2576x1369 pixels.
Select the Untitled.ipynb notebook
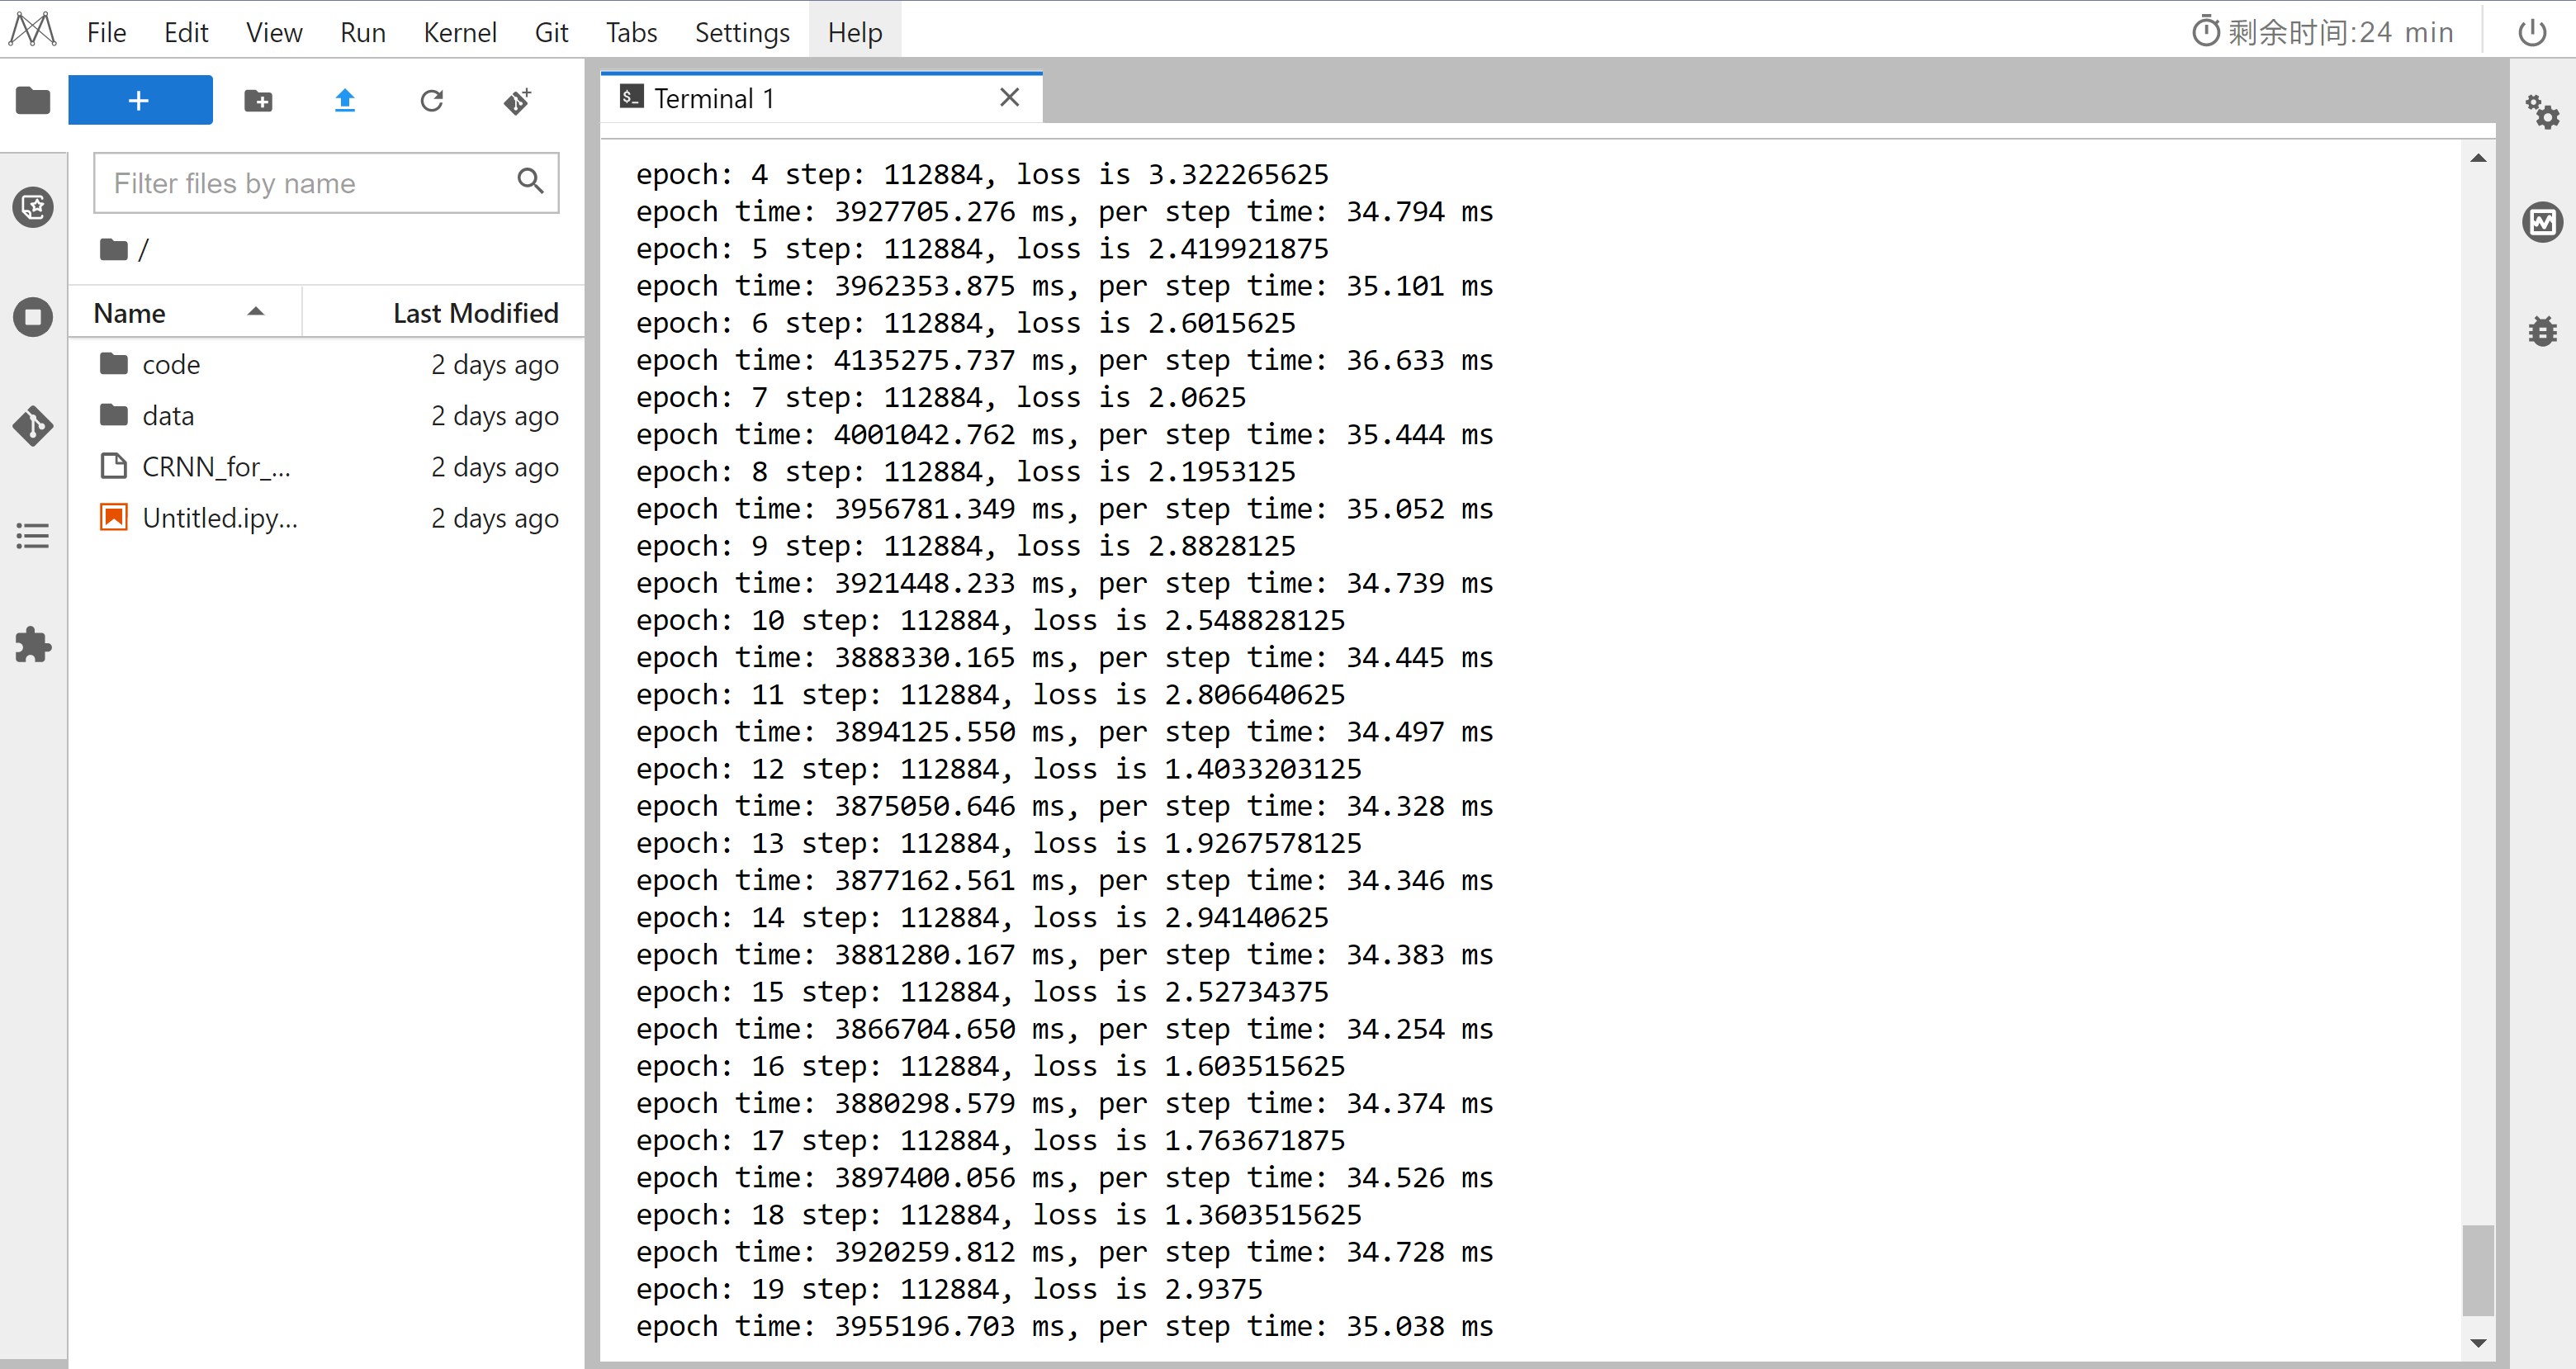click(327, 518)
